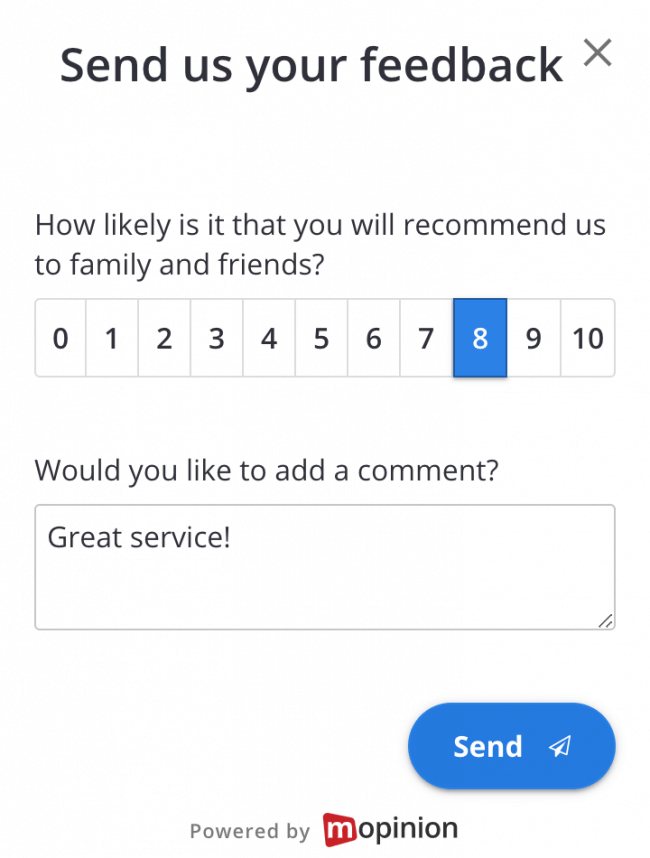
Task: Select rating 1 on recommendation scale
Action: click(112, 338)
